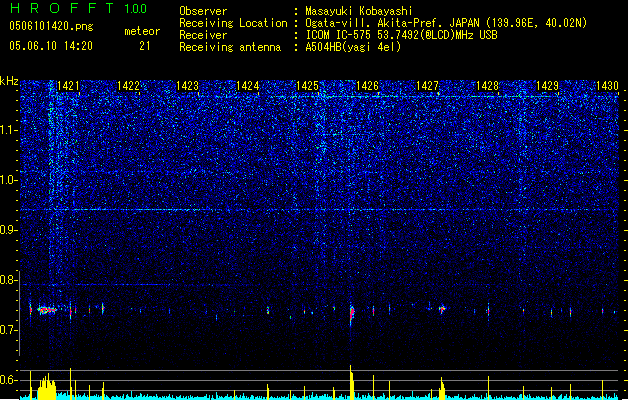Image resolution: width=629 pixels, height=400 pixels.
Task: Click the 1422 time axis marker
Action: pyautogui.click(x=128, y=86)
